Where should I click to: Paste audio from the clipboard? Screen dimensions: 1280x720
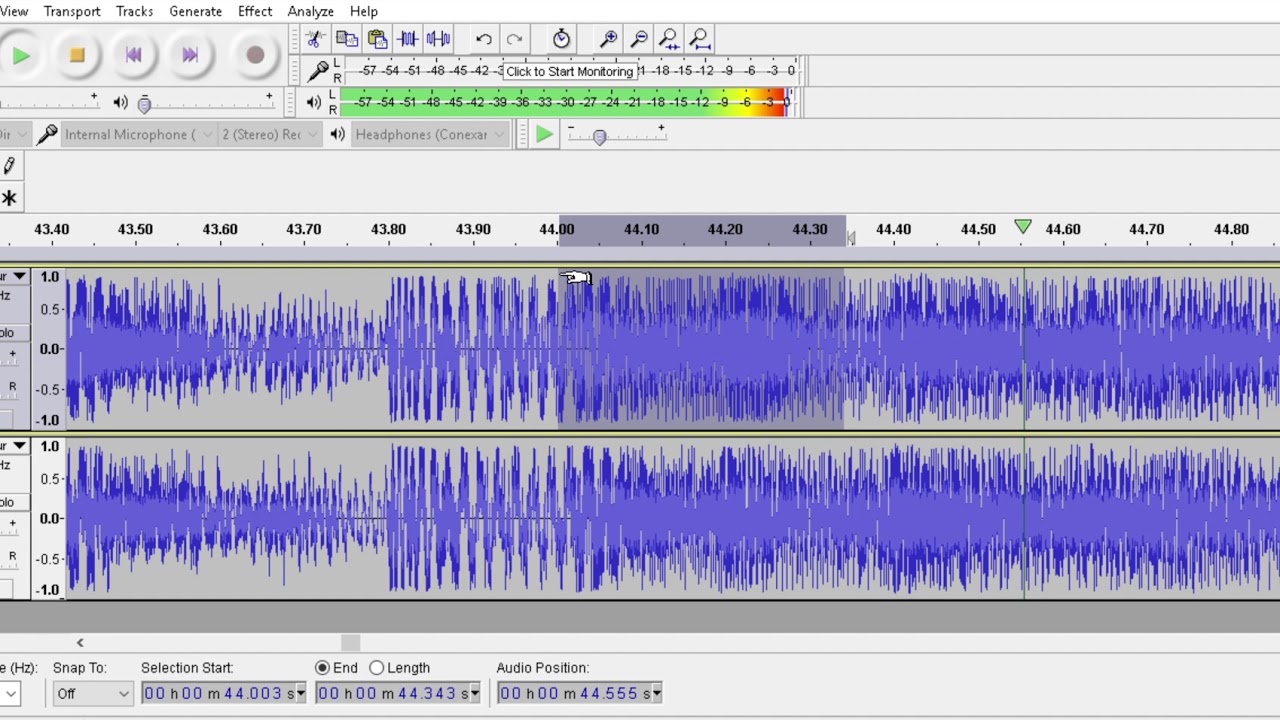(377, 39)
